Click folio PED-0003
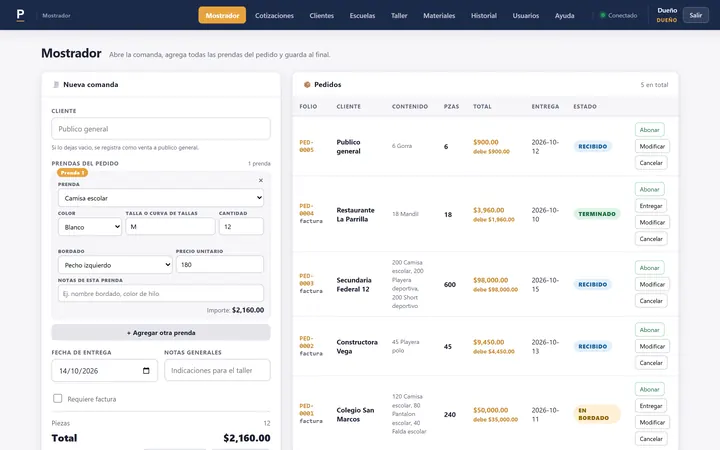 pos(306,280)
